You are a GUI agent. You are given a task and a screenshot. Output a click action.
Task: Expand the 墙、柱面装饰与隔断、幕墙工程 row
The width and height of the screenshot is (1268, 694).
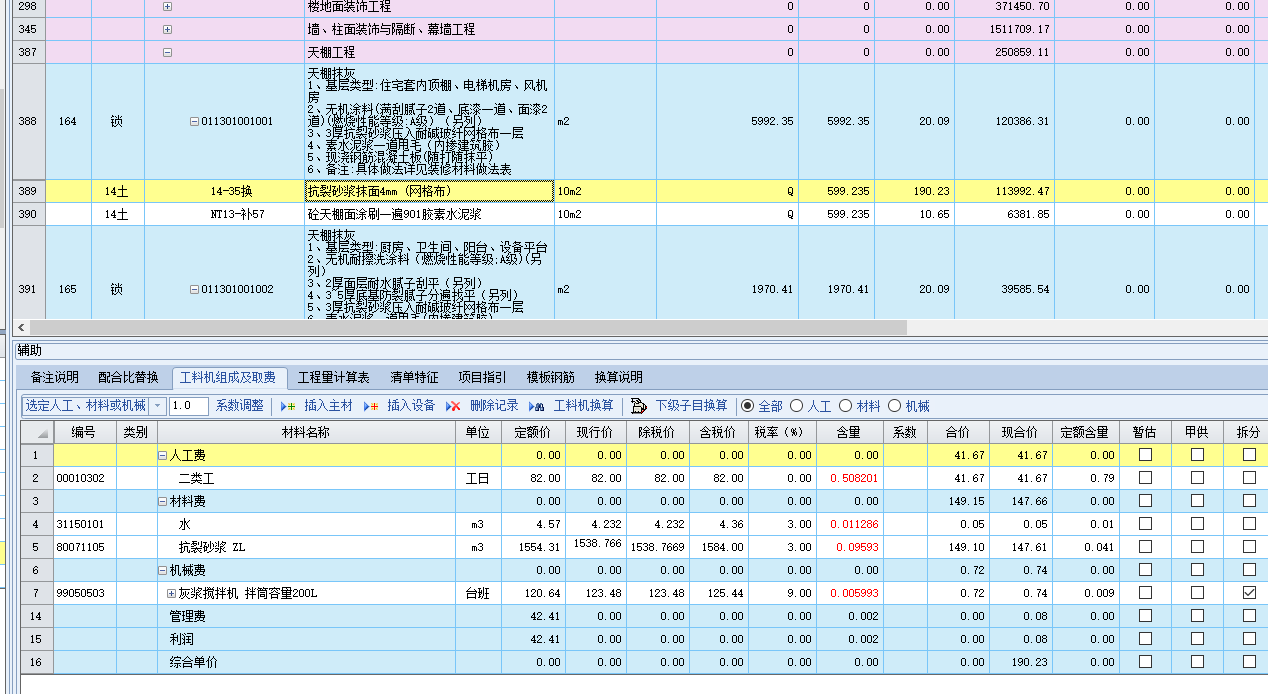tap(167, 29)
